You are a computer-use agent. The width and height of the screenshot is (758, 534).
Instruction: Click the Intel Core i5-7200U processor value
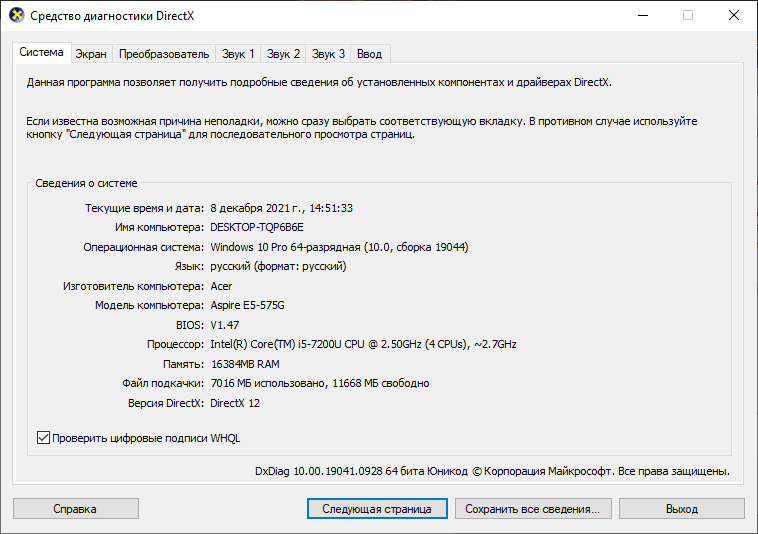[x=364, y=344]
